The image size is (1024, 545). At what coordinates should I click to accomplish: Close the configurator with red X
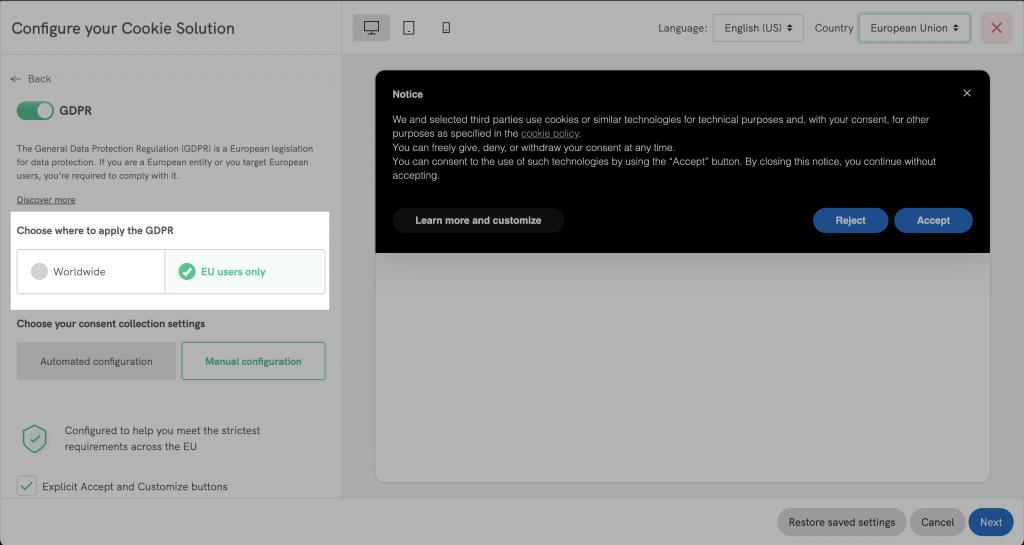coord(996,28)
